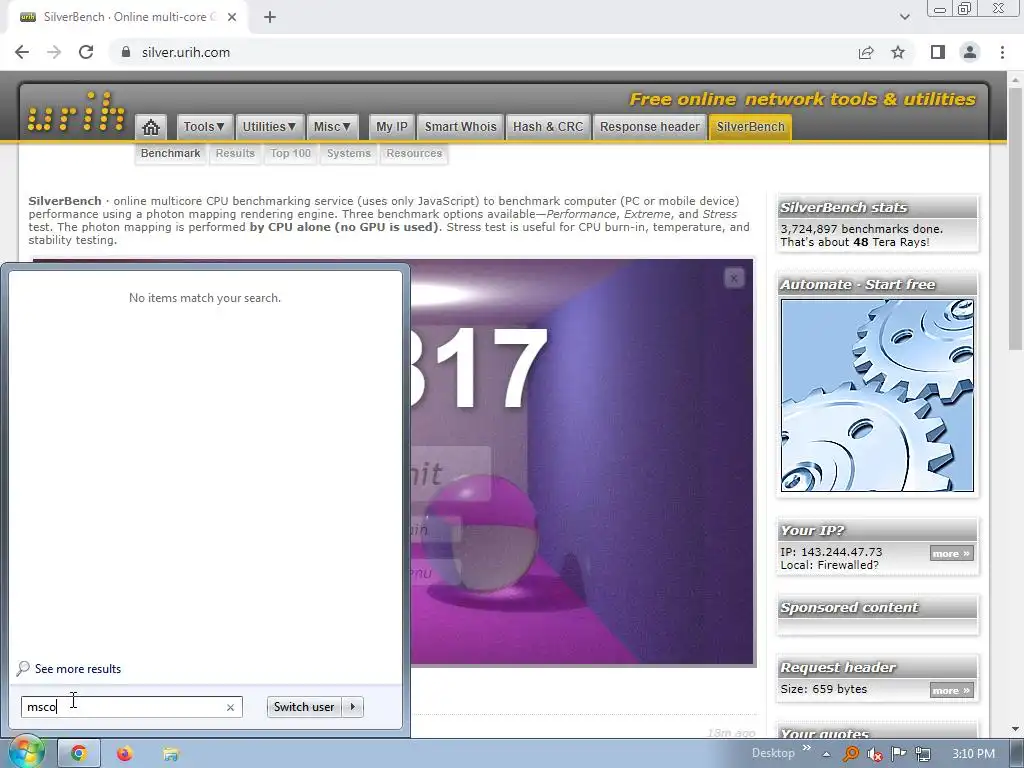Screen dimensions: 1024x768
Task: Go to the urih home icon
Action: [151, 127]
